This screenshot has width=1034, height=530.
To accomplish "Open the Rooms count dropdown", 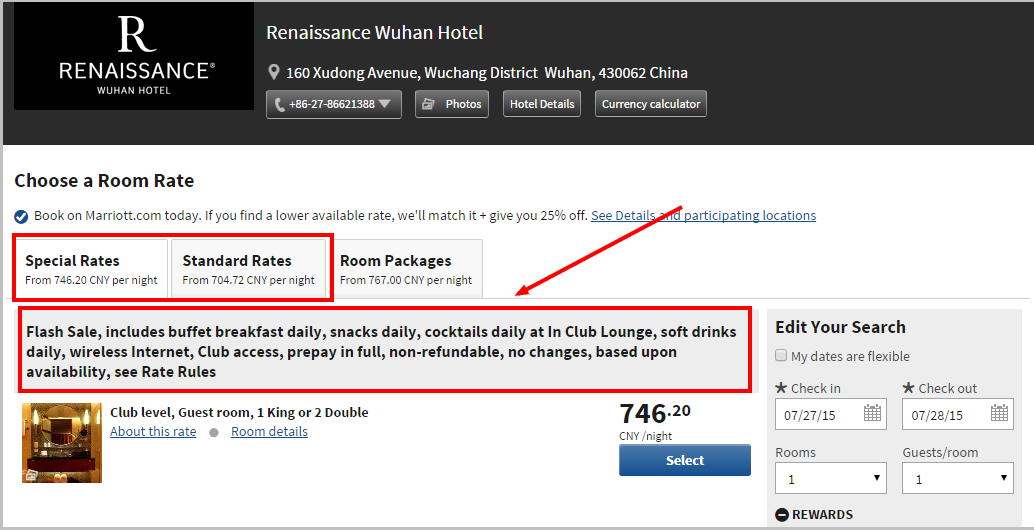I will click(831, 478).
